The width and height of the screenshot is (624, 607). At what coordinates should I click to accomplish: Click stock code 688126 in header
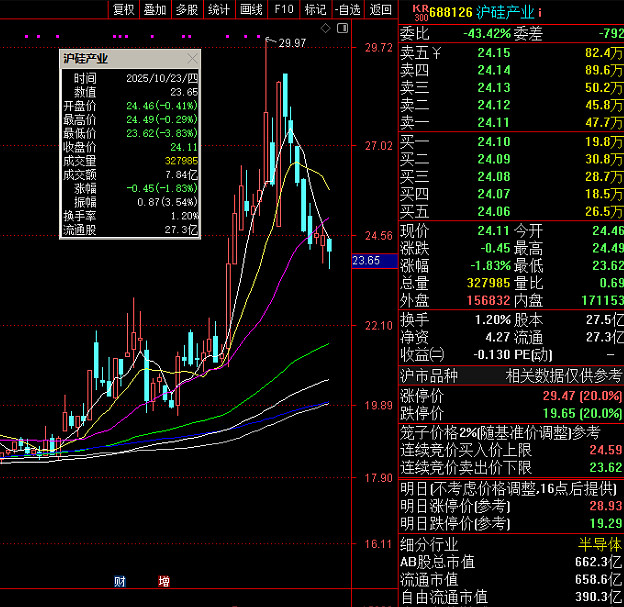click(x=444, y=11)
